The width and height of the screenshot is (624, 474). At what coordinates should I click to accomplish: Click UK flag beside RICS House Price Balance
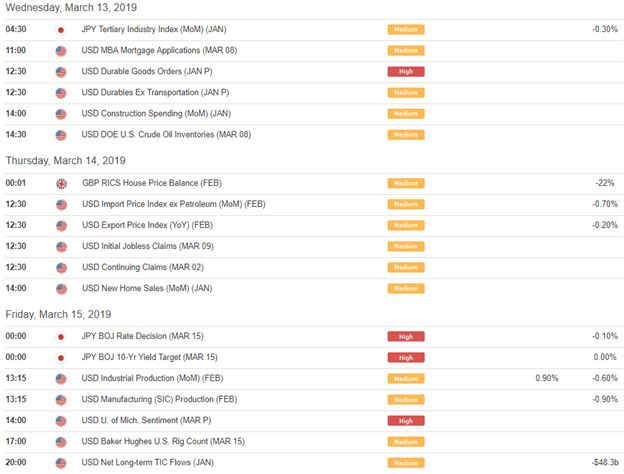(x=61, y=183)
